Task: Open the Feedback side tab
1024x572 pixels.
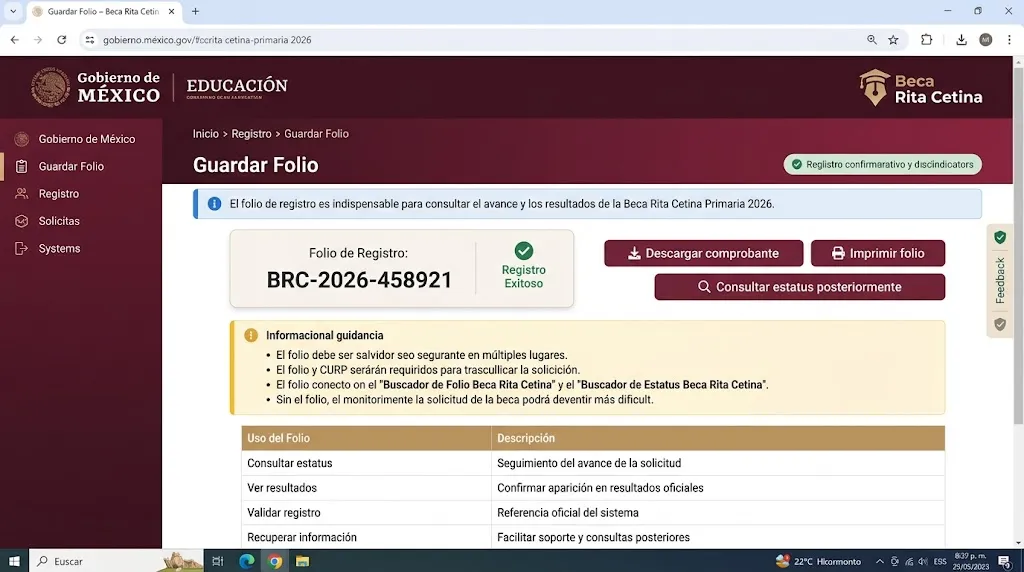Action: tap(1000, 281)
